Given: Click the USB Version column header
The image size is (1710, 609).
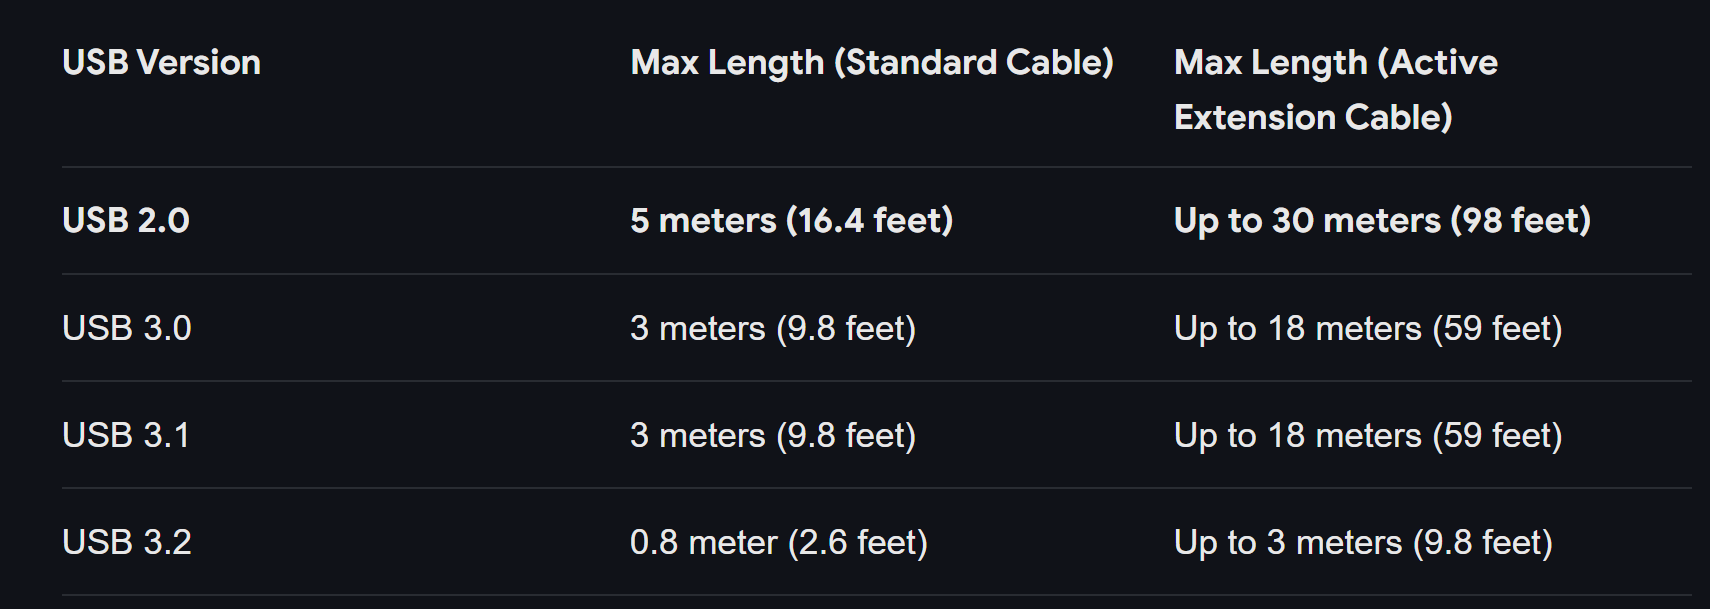Looking at the screenshot, I should tap(161, 62).
